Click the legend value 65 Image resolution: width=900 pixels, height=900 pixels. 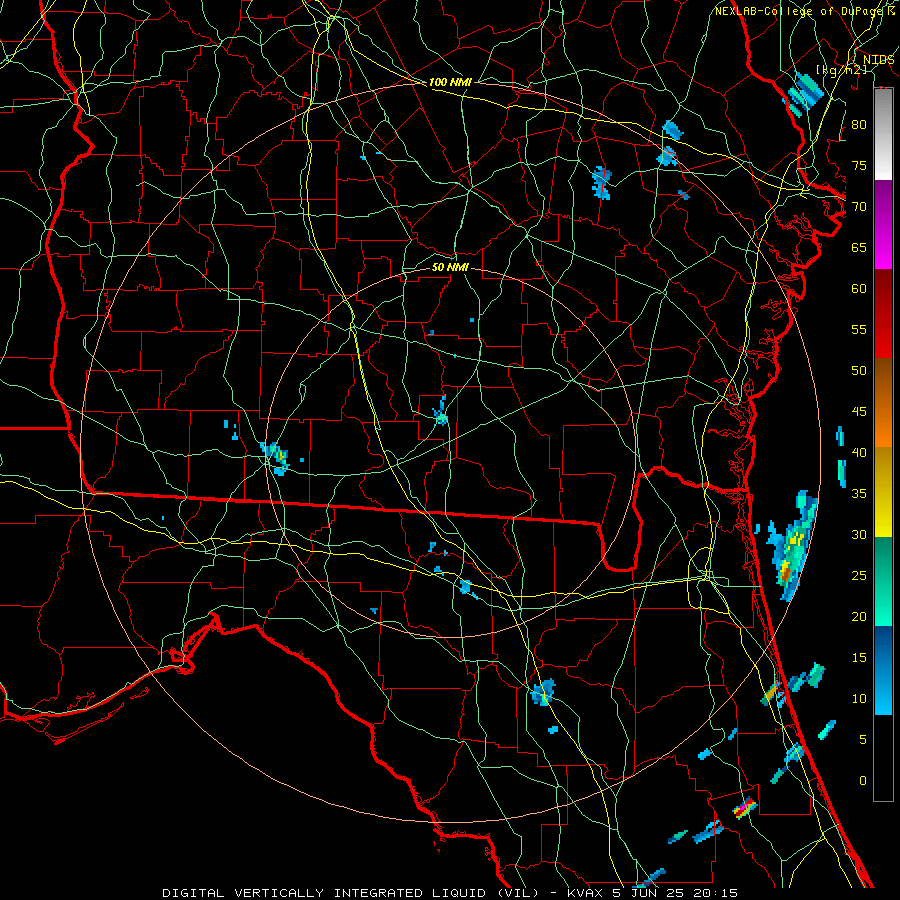[x=859, y=247]
